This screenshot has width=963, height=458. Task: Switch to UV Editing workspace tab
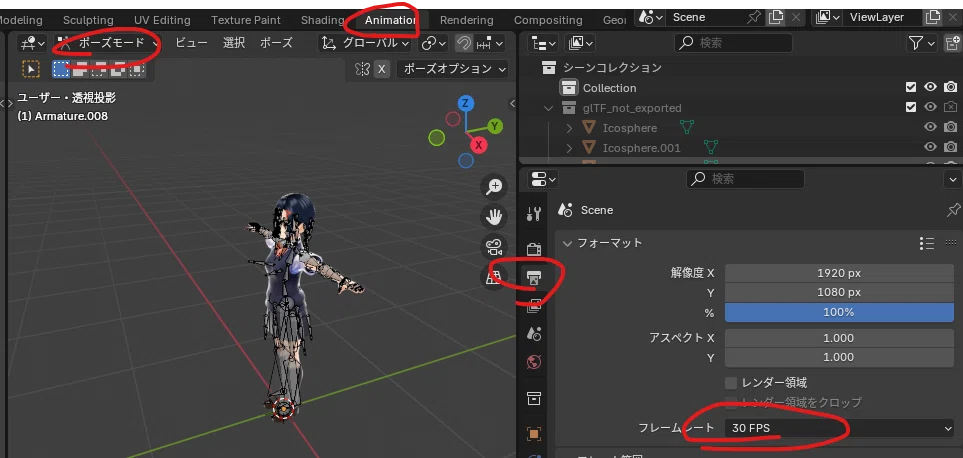(x=162, y=20)
